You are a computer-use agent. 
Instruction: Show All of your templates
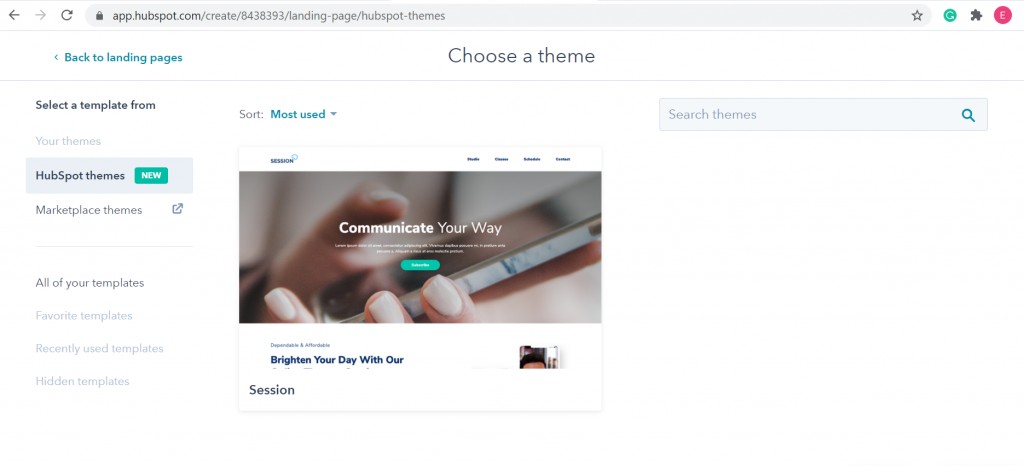click(89, 283)
